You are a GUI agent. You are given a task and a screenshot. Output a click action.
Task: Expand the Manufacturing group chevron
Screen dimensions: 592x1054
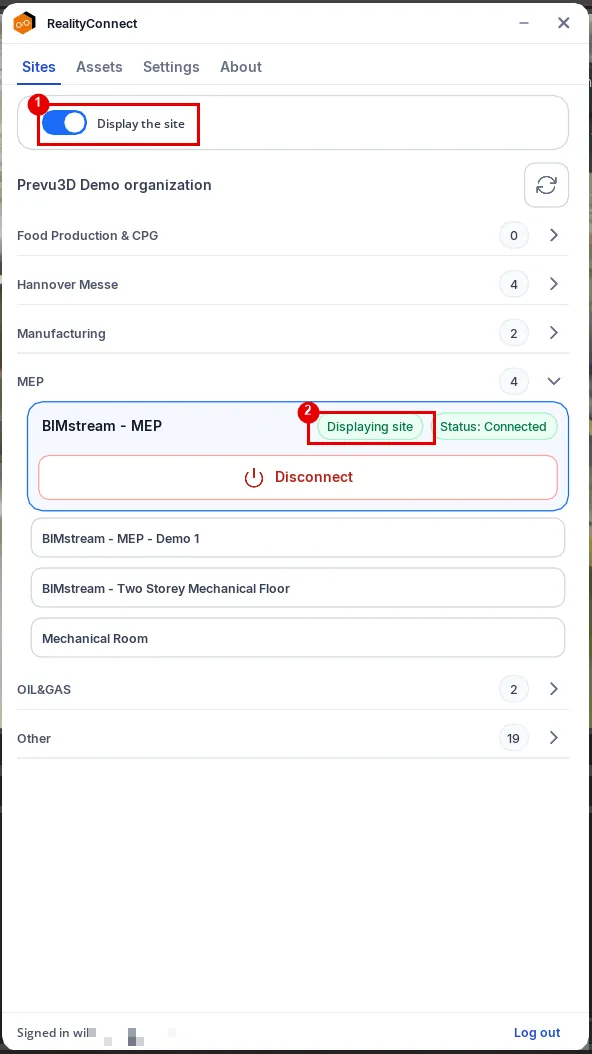tap(554, 333)
